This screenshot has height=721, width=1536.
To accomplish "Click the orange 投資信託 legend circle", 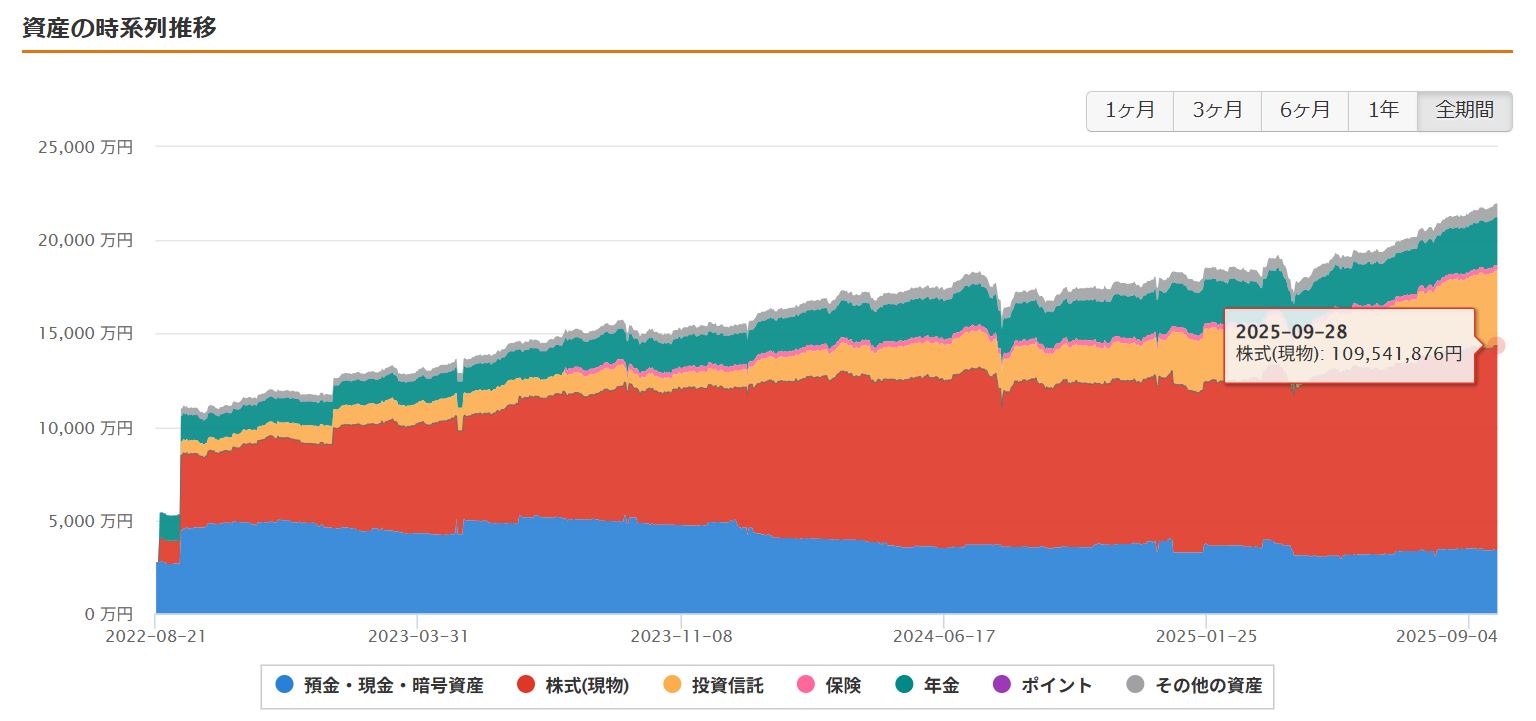I will click(x=673, y=685).
